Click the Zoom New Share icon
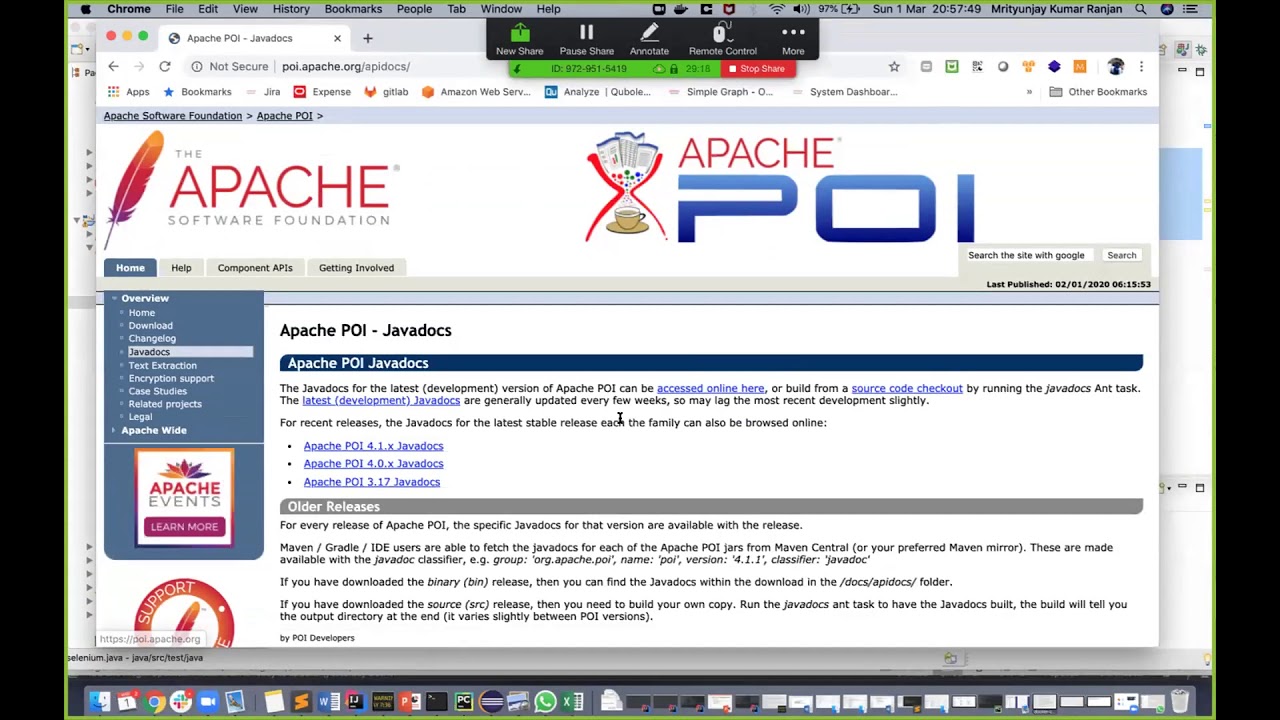Screen dimensions: 1280x720 pos(519,34)
